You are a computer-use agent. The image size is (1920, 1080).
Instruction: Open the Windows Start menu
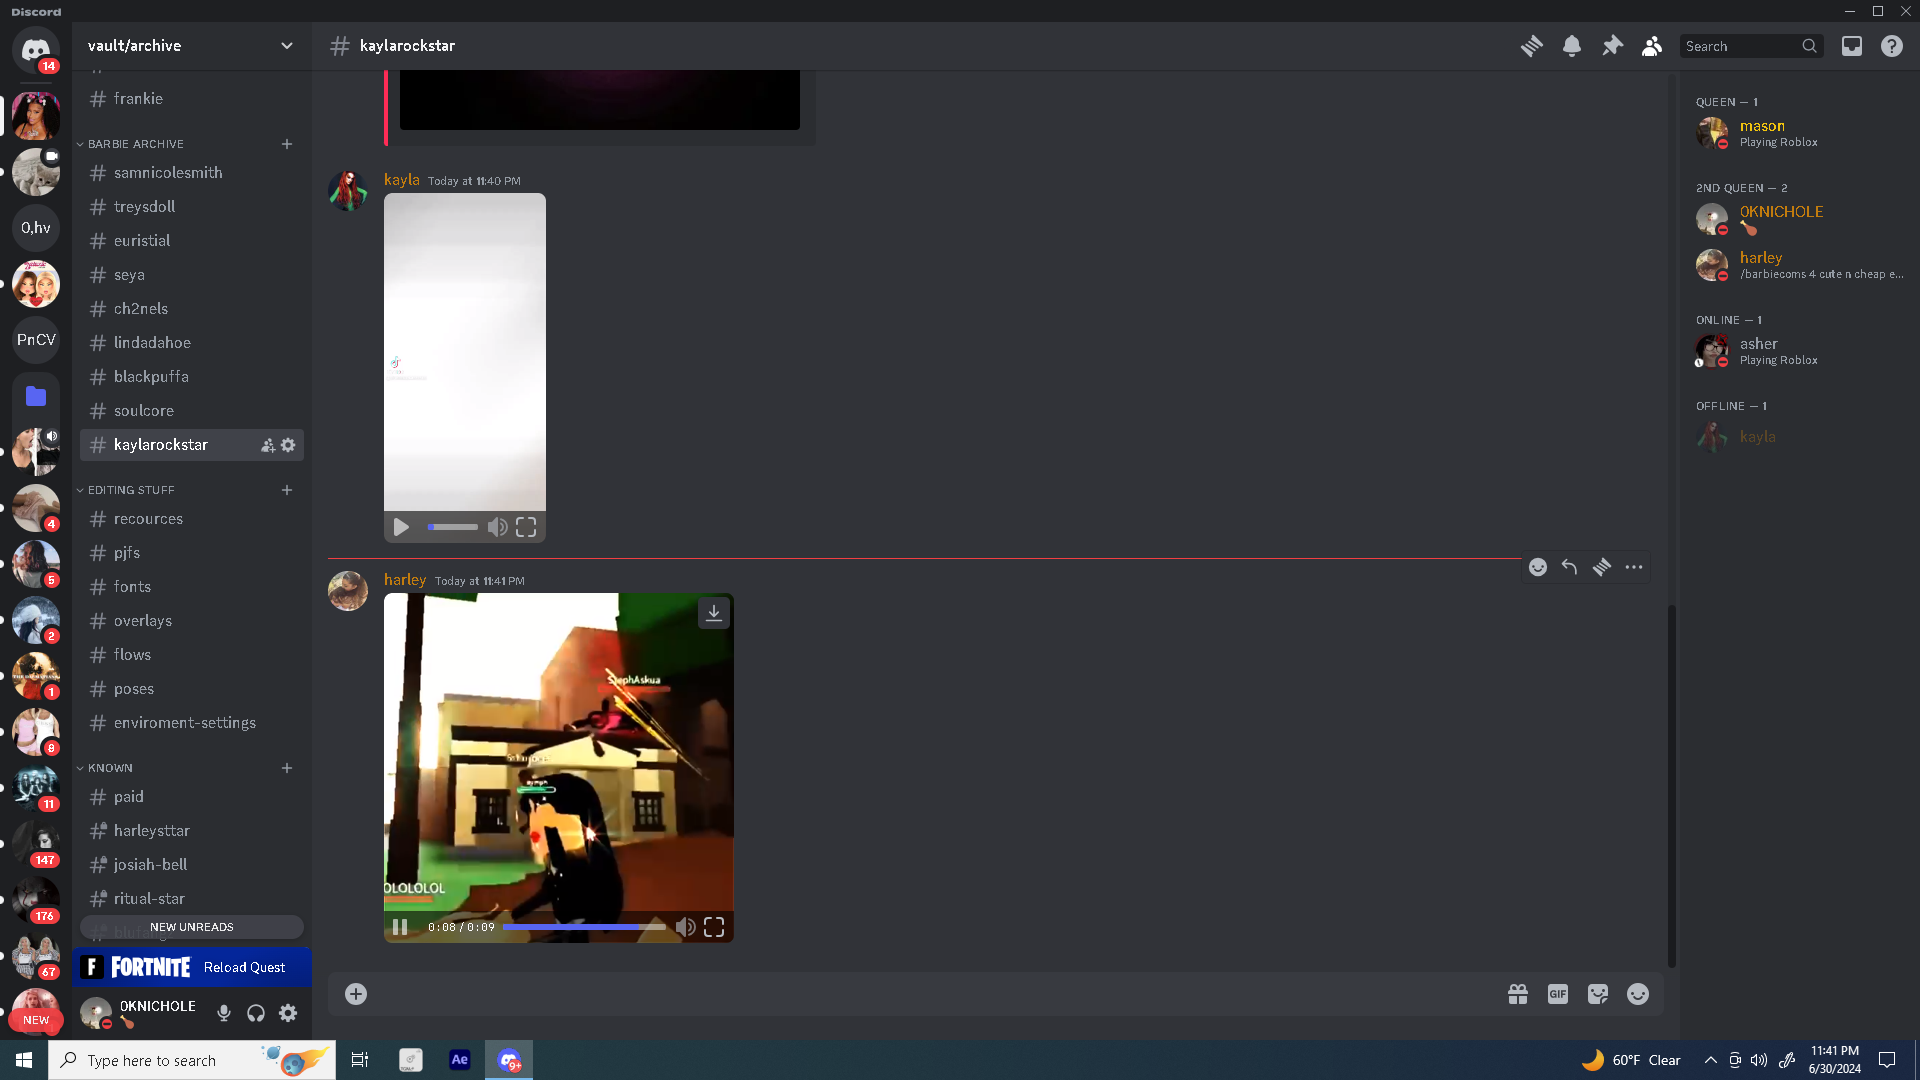point(24,1060)
